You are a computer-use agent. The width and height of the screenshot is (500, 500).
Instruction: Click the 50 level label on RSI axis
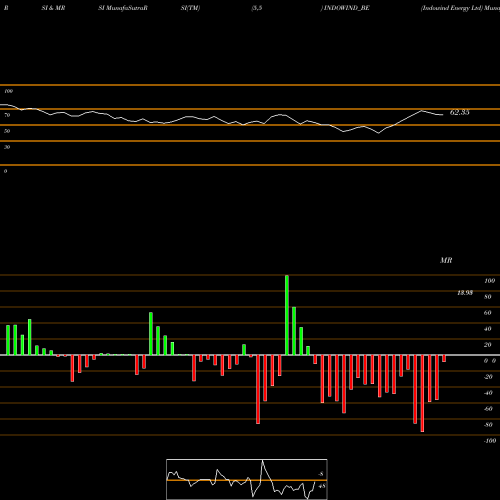pyautogui.click(x=7, y=131)
